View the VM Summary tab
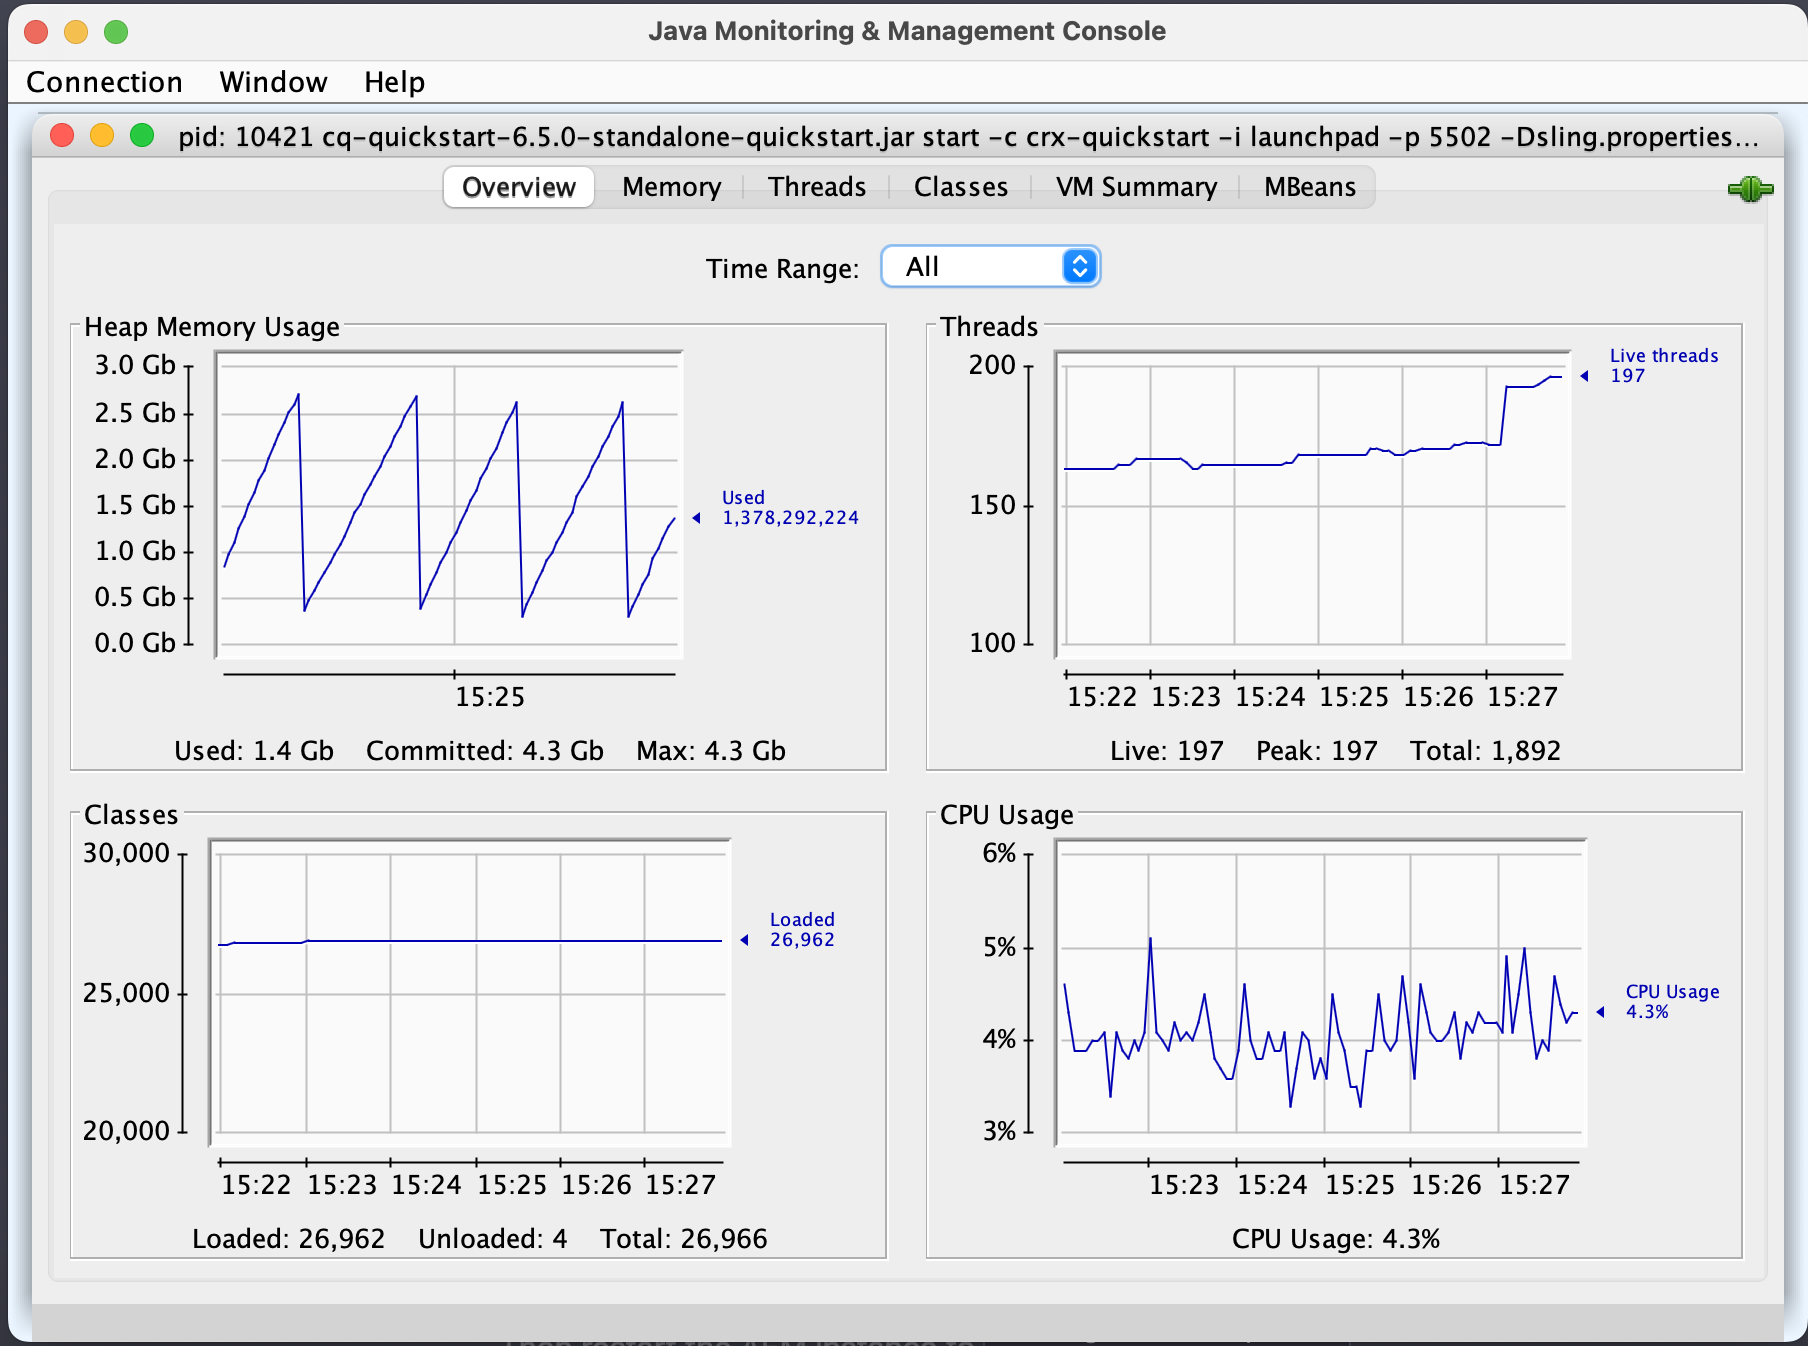 coord(1136,186)
